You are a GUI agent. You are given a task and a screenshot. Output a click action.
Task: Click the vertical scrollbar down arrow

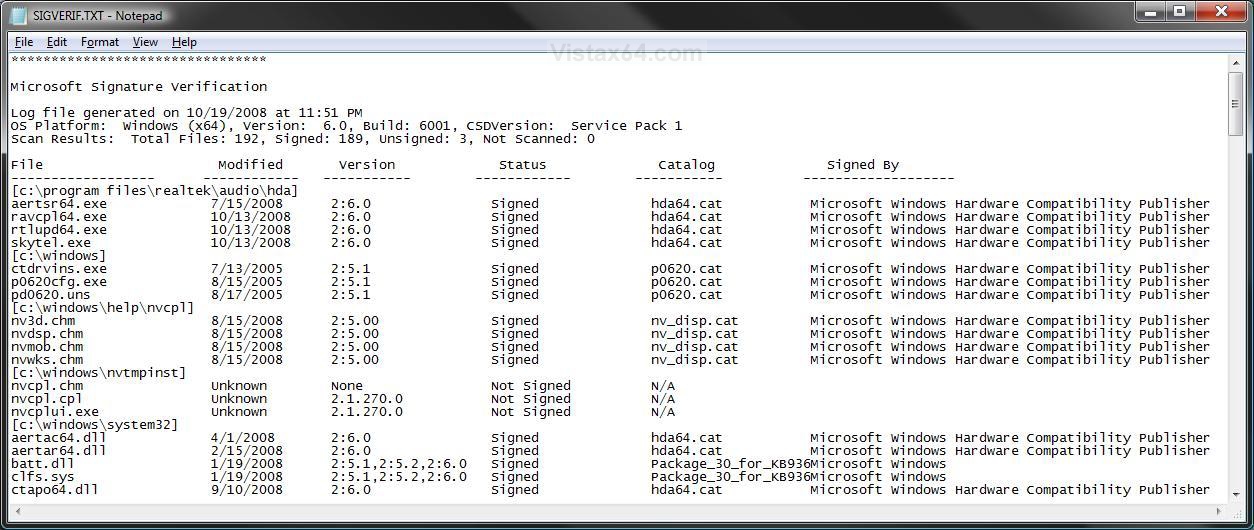tap(1236, 495)
